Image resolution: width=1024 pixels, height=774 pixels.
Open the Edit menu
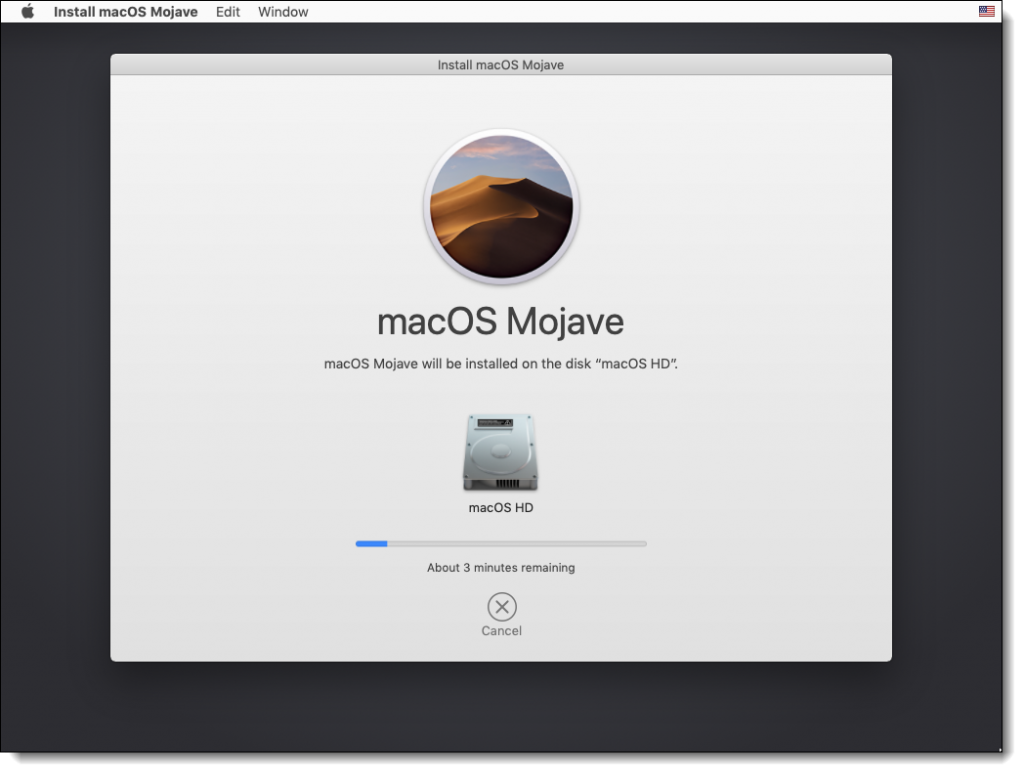[228, 12]
